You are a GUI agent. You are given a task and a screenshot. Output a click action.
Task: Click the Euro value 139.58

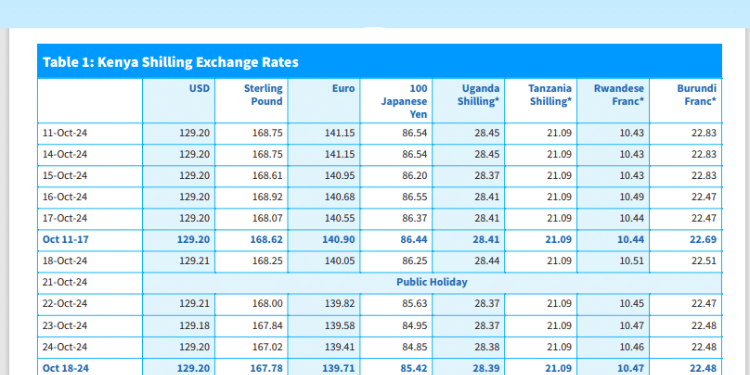[340, 326]
